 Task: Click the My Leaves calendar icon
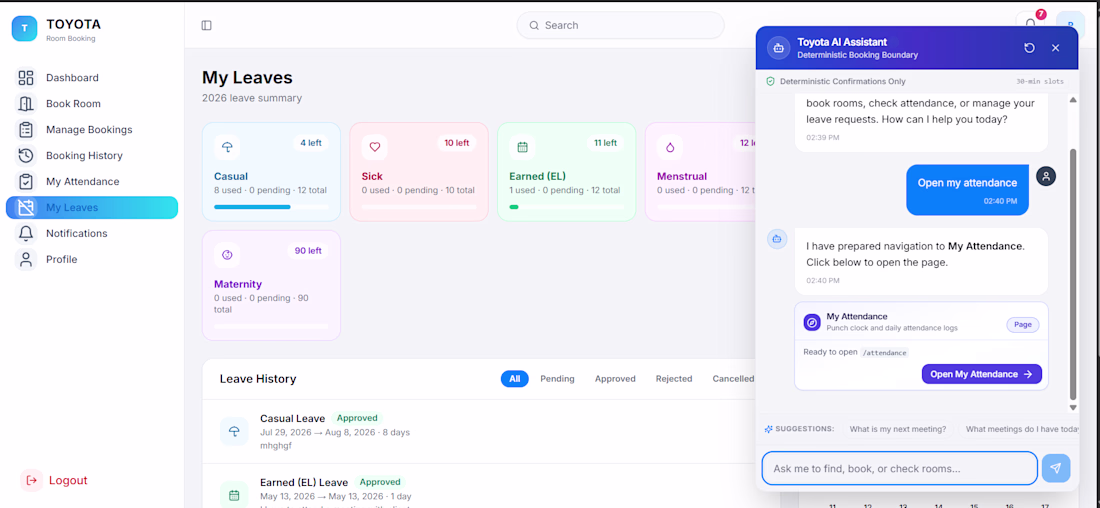[26, 208]
